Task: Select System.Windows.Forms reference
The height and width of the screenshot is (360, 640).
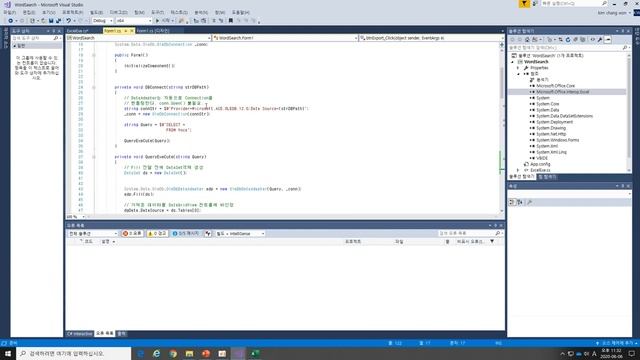Action: 557,140
